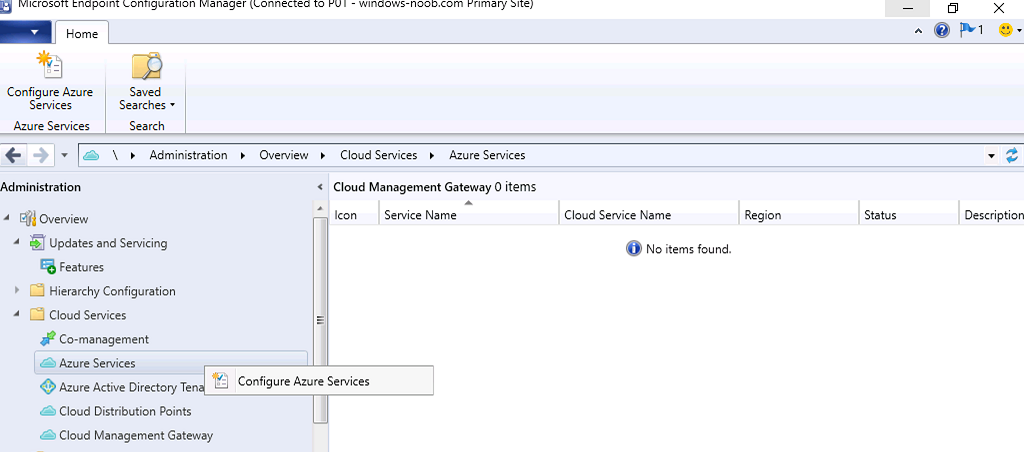This screenshot has height=452, width=1024.
Task: Expand the Hierarchy Configuration folder
Action: click(16, 291)
